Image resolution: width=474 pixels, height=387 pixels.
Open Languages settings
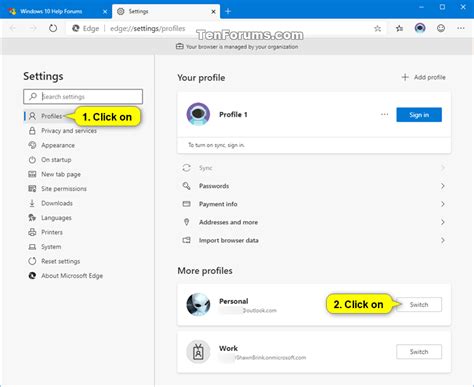(x=56, y=218)
